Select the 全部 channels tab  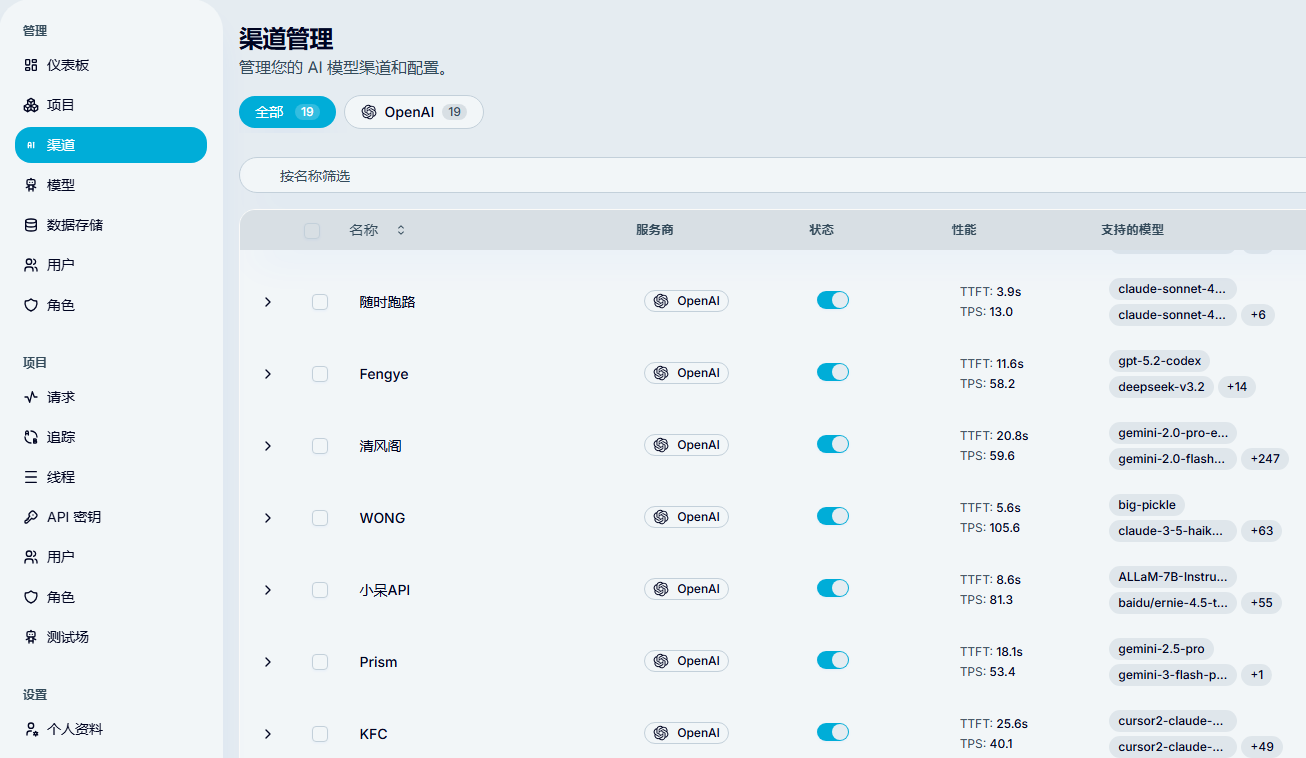click(287, 112)
